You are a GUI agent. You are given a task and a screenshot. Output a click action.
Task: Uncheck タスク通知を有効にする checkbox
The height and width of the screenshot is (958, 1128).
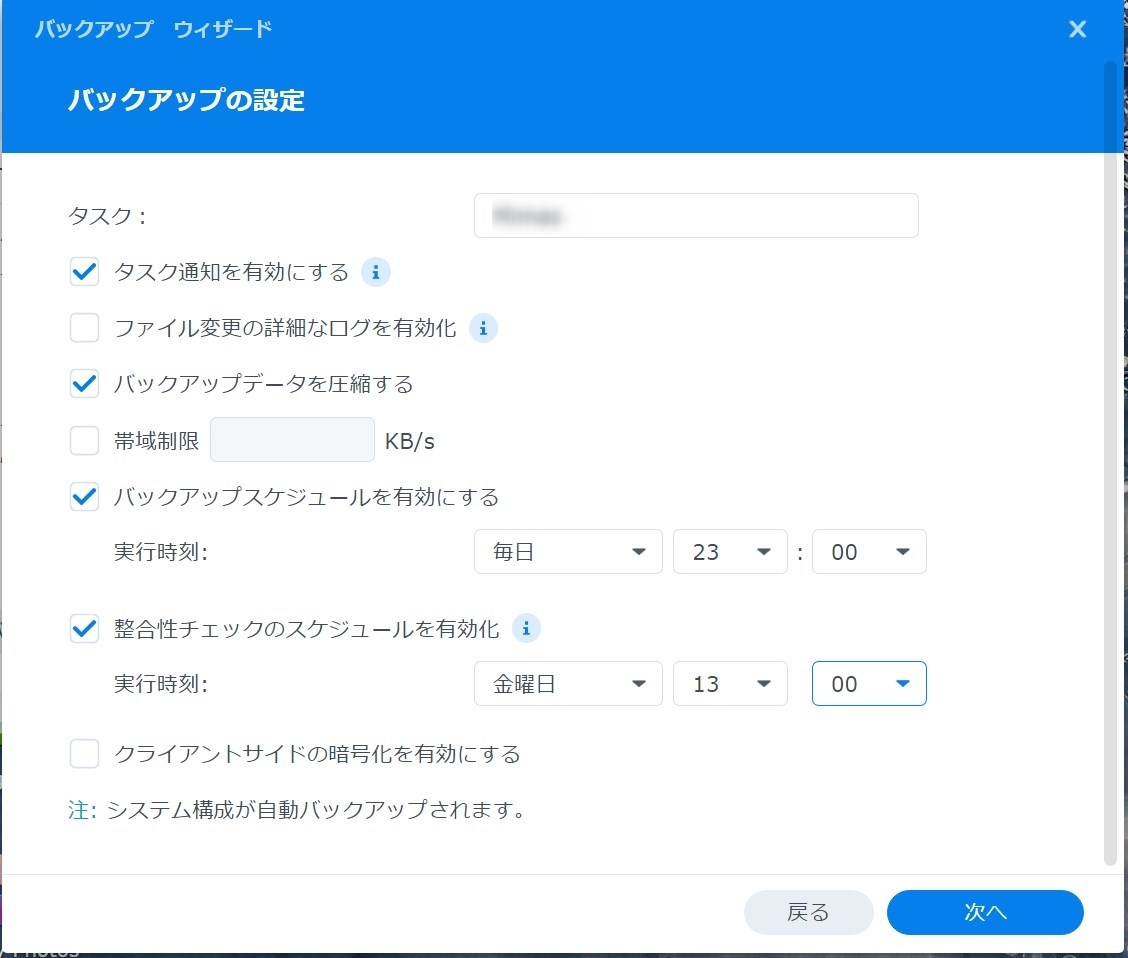click(x=85, y=272)
